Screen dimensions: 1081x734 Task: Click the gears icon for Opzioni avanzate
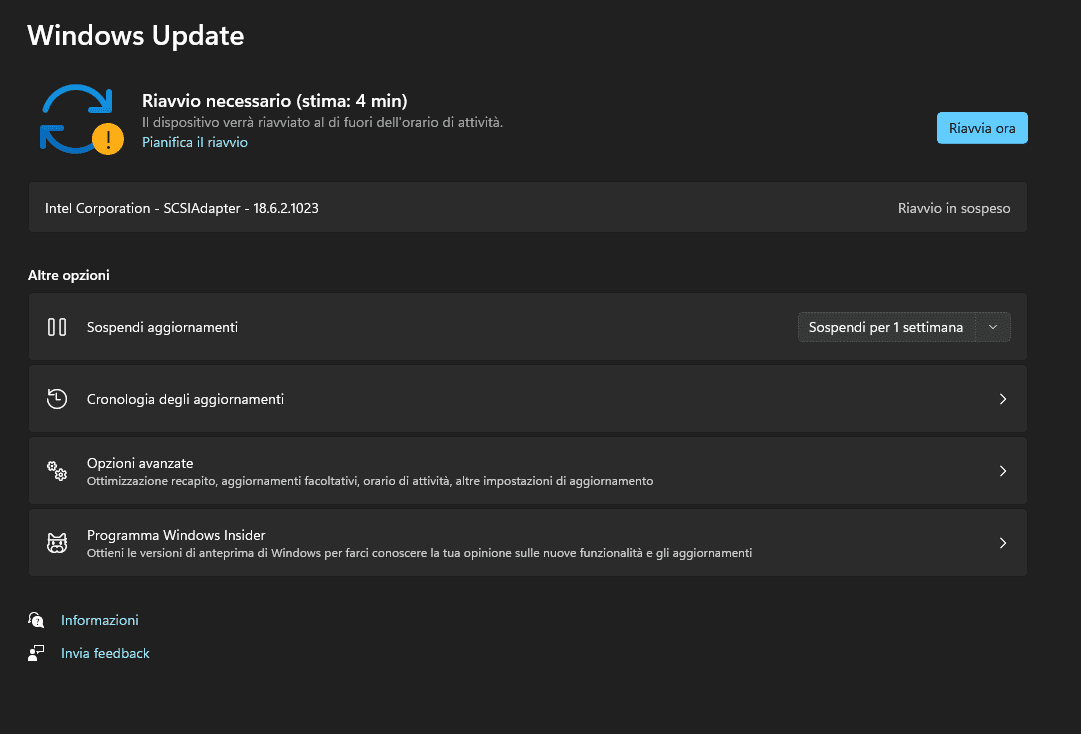[57, 471]
